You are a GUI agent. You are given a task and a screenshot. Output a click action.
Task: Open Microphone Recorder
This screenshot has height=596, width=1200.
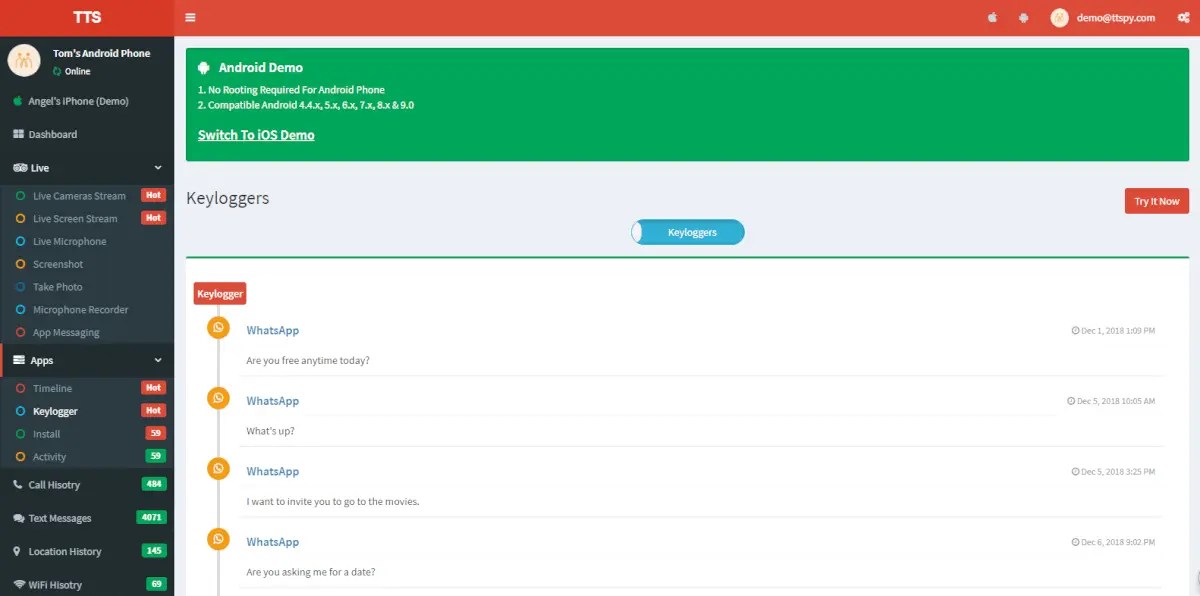(x=80, y=310)
